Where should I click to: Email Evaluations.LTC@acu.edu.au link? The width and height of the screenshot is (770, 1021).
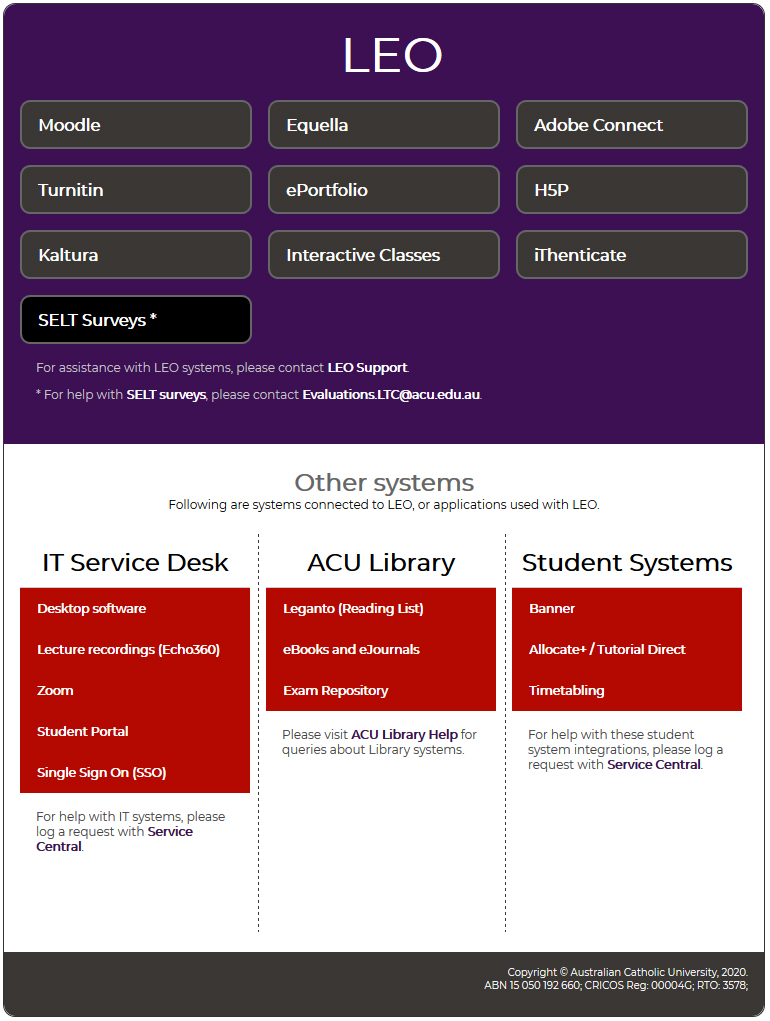[391, 395]
